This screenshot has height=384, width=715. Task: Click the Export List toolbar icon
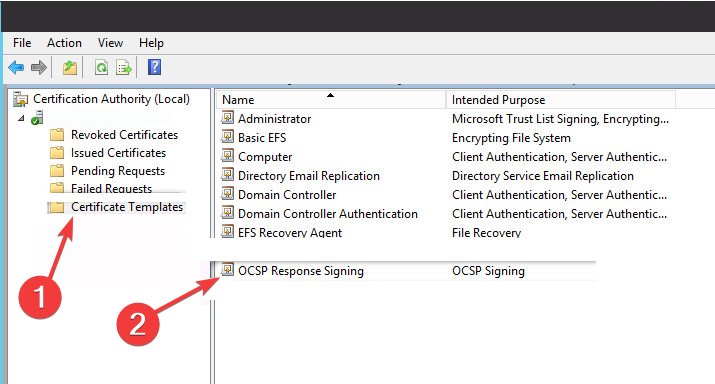coord(124,67)
